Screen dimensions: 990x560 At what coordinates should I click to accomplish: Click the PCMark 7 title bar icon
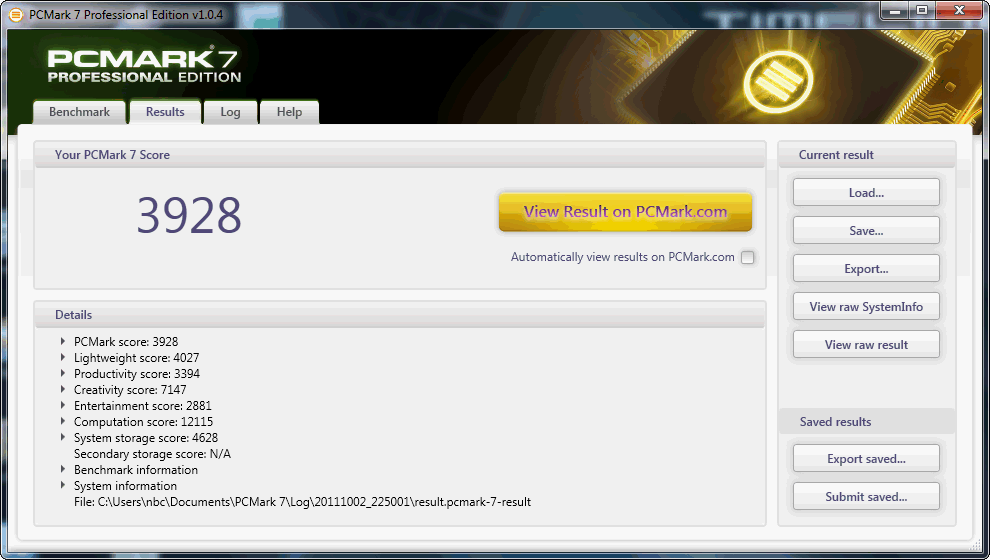point(15,15)
